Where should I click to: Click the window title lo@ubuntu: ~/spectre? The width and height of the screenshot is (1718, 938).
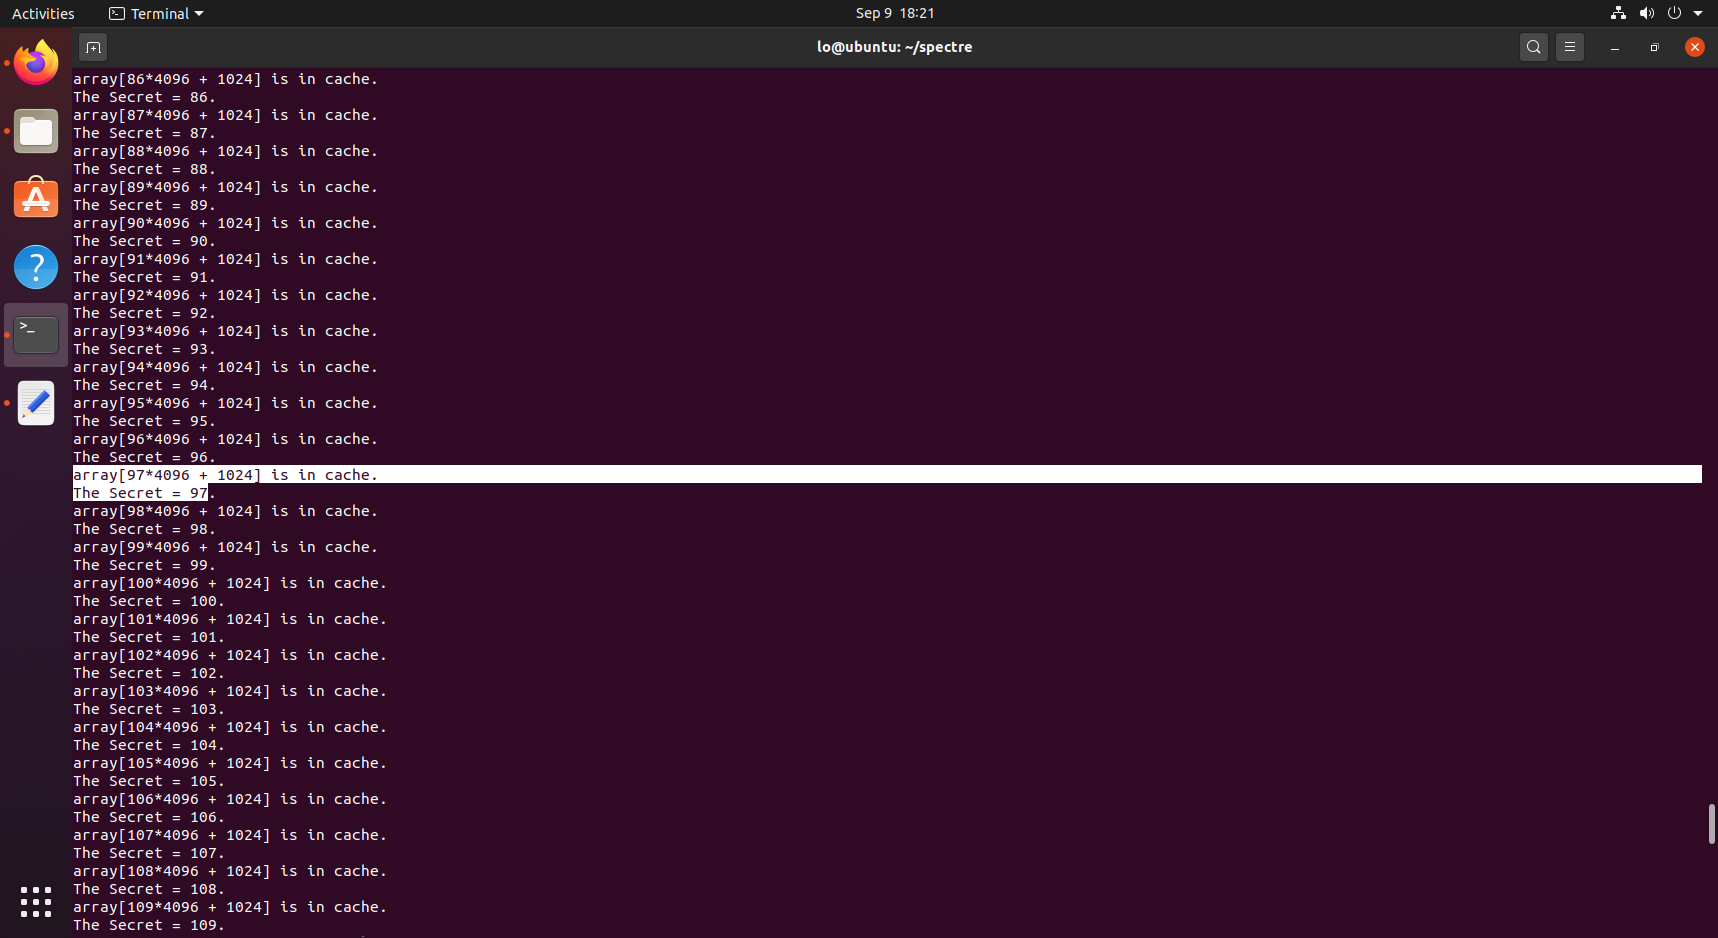[894, 47]
